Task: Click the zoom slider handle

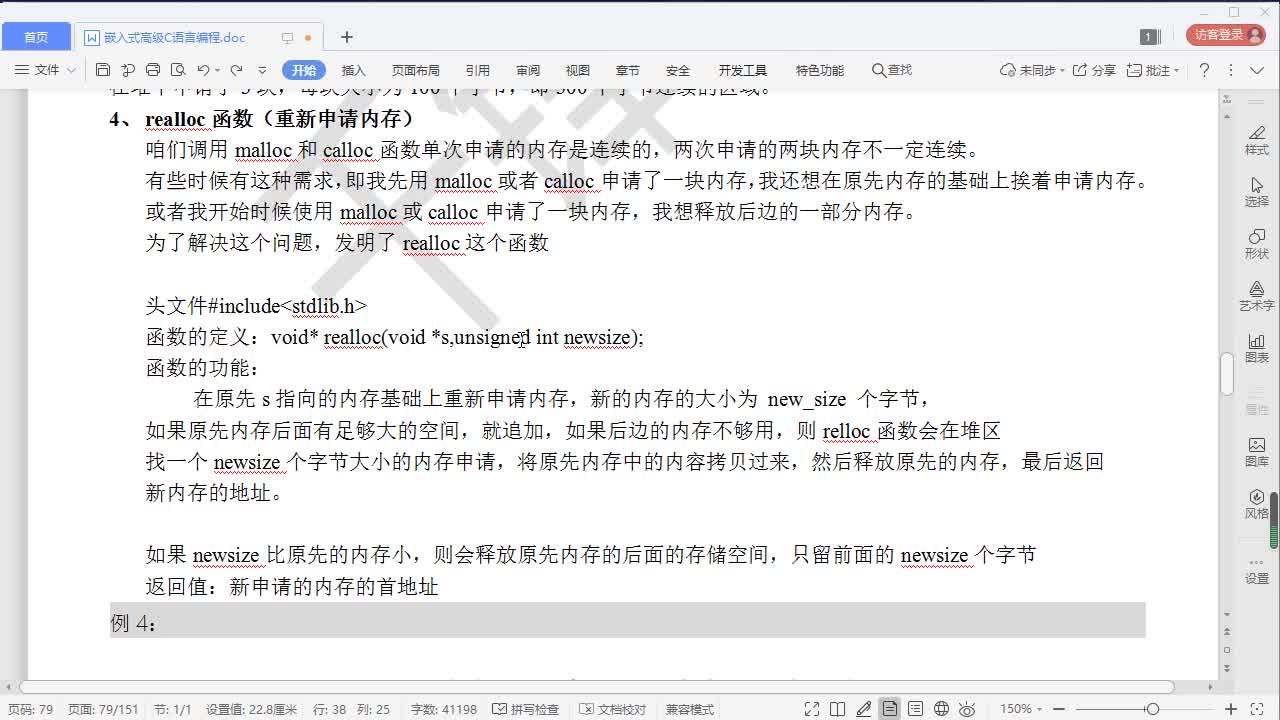Action: 1153,709
